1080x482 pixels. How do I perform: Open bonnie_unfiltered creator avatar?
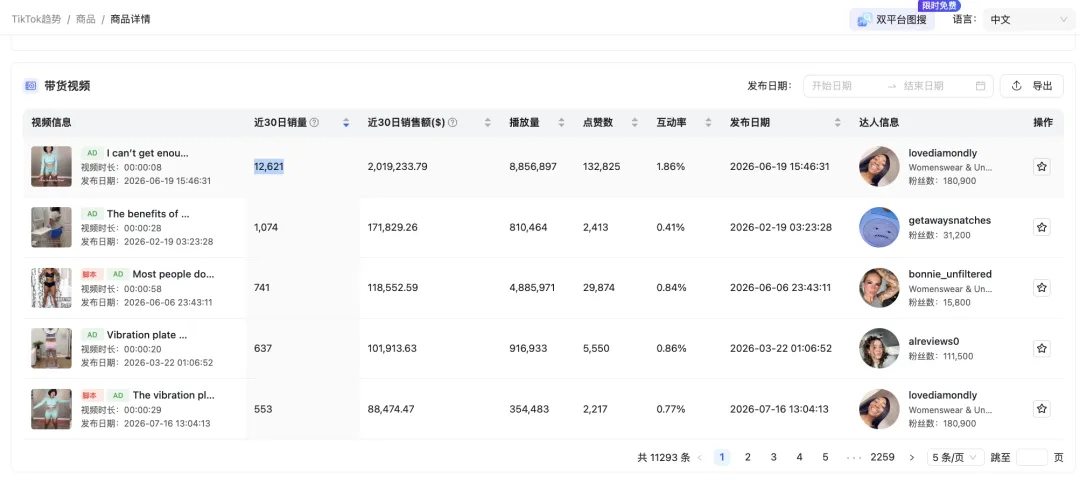point(879,288)
